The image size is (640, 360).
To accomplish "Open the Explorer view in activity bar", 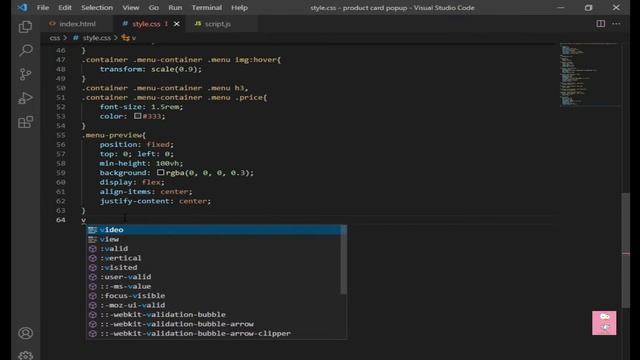I will click(25, 27).
